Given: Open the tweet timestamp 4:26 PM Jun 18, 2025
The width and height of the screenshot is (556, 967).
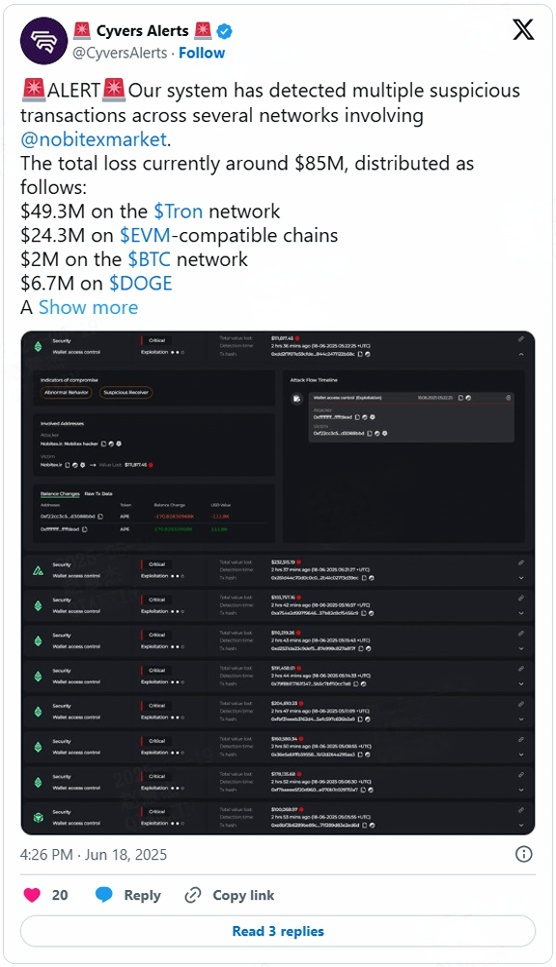Looking at the screenshot, I should tap(93, 855).
